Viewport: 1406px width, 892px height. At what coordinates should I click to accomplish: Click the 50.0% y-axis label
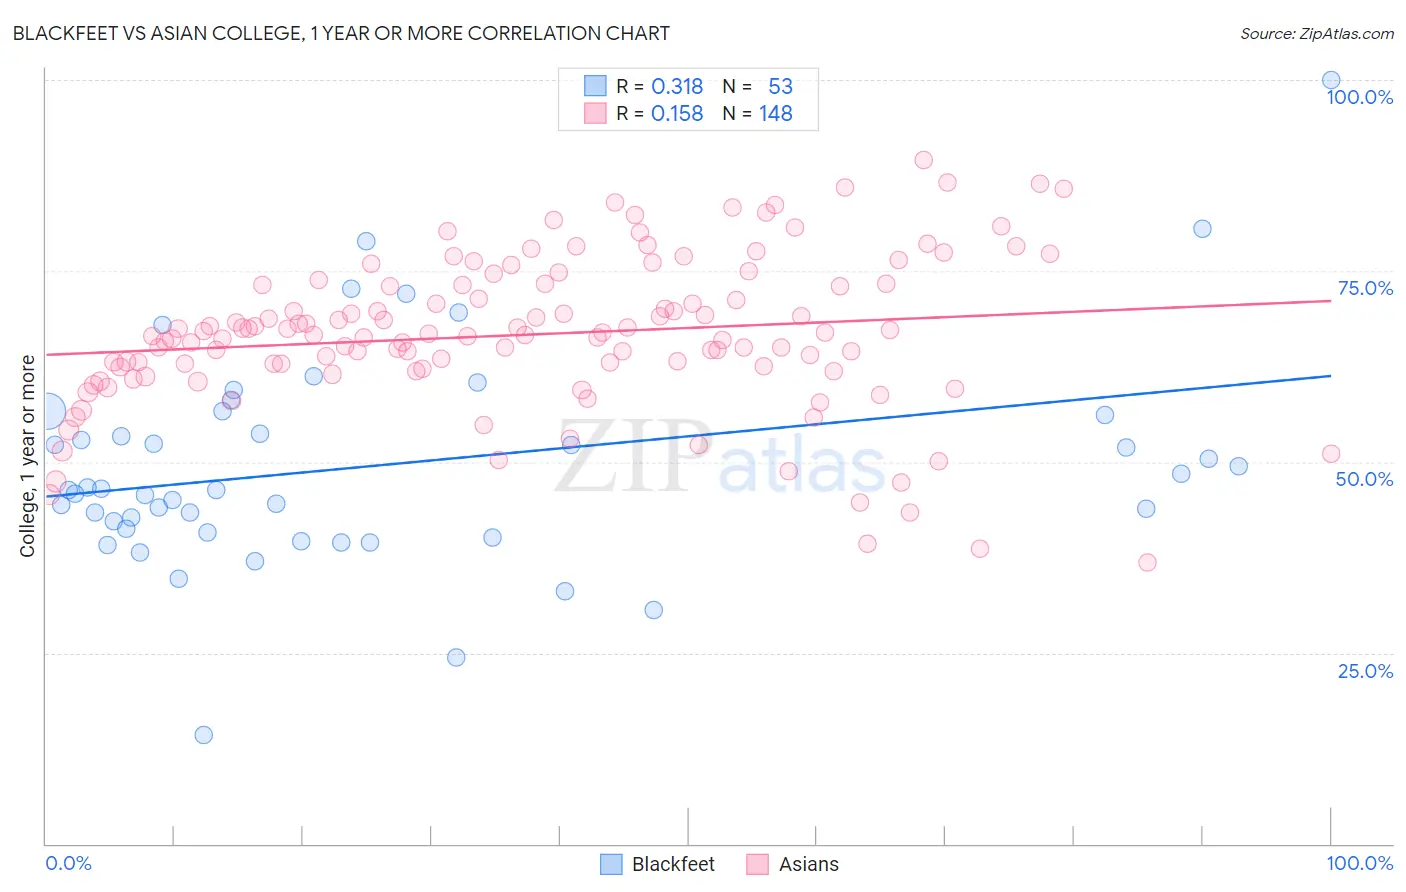[x=1365, y=479]
